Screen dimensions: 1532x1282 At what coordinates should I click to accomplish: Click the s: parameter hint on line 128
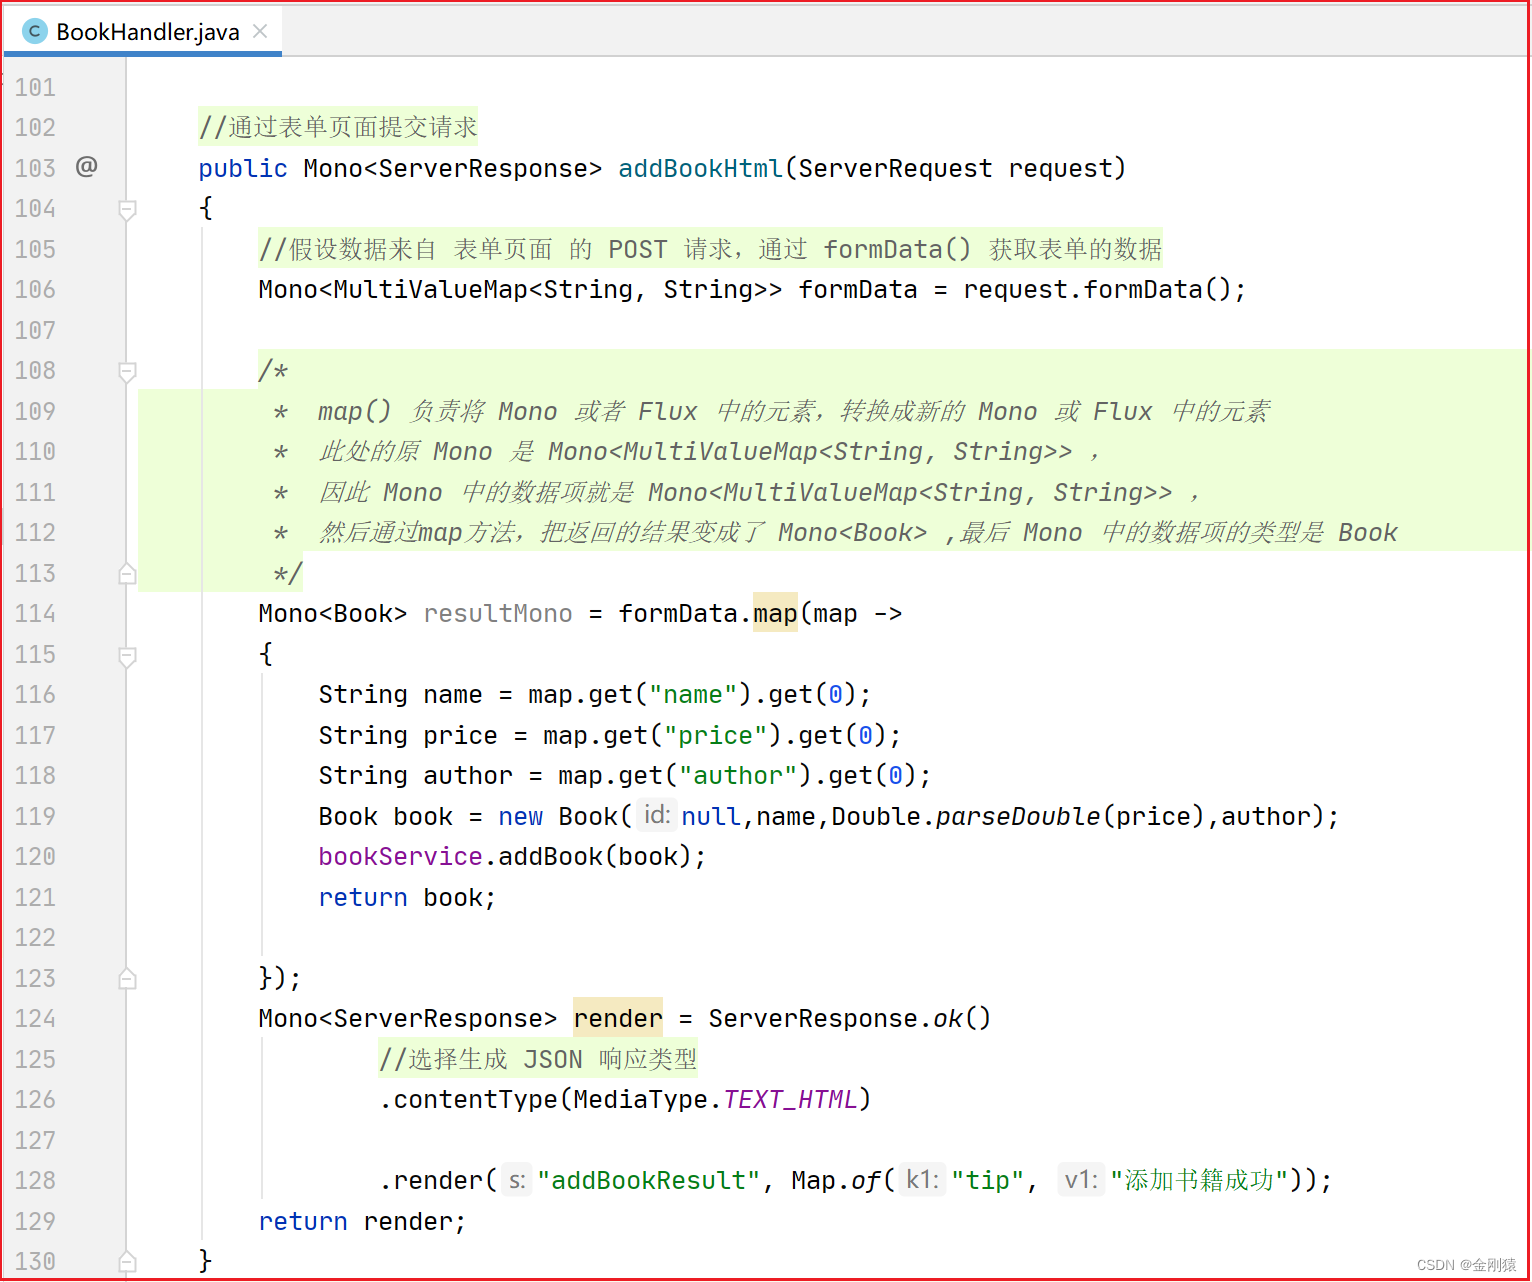516,1180
